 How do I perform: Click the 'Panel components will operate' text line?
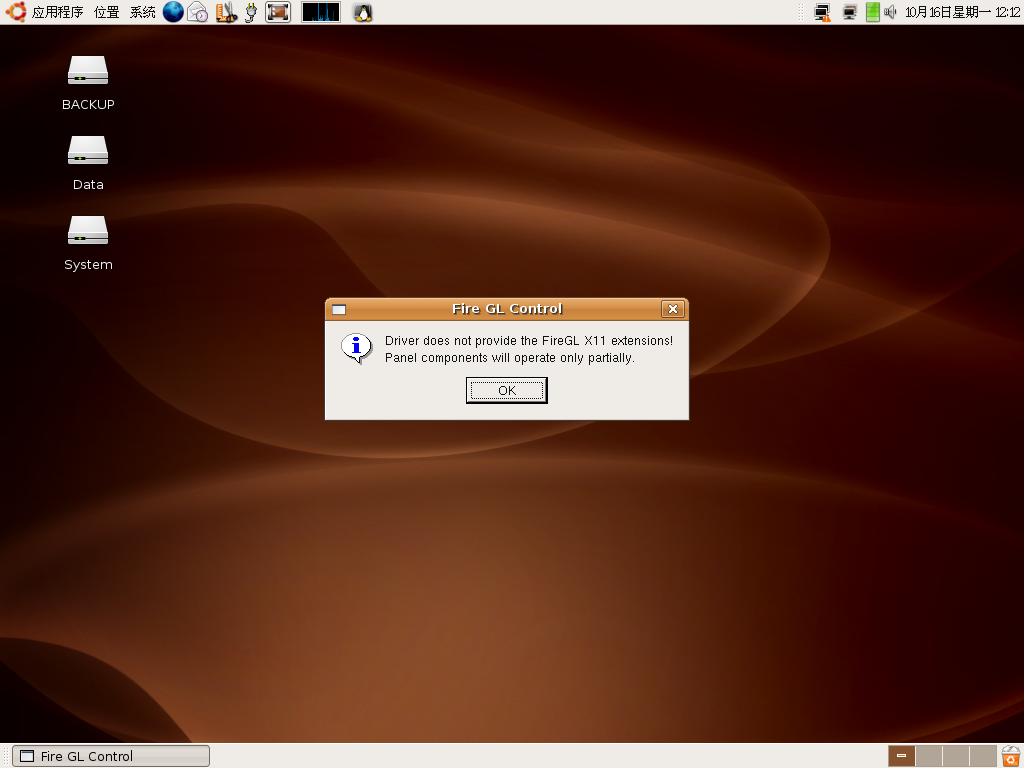click(x=509, y=358)
